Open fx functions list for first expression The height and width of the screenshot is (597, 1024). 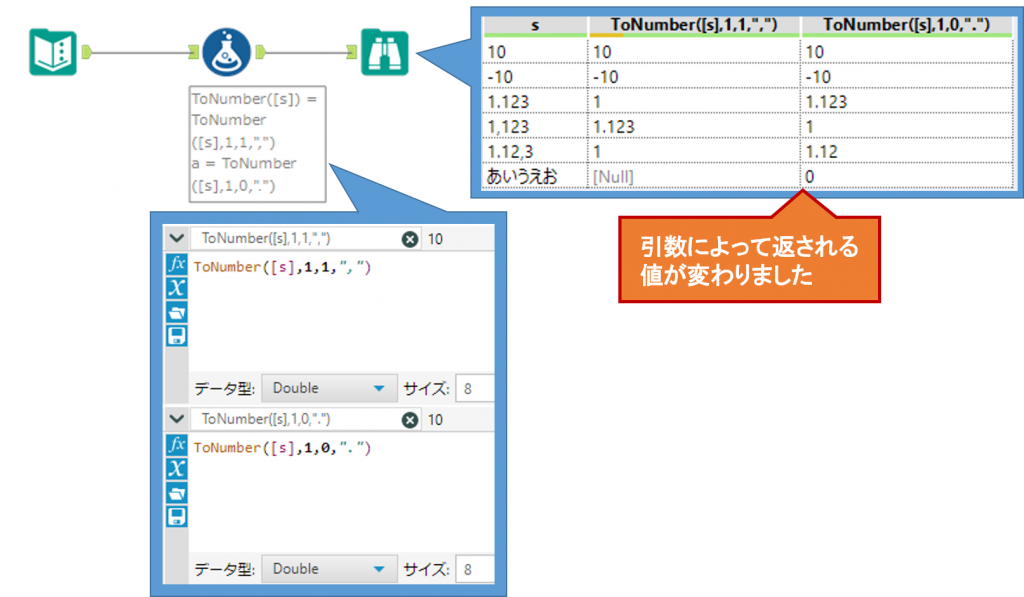(x=177, y=266)
